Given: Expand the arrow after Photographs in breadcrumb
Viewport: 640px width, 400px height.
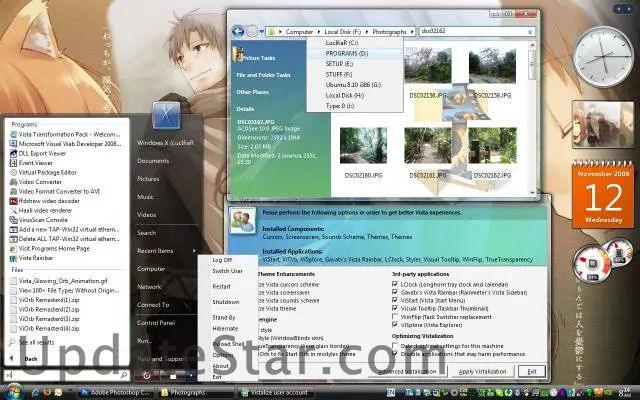Looking at the screenshot, I should [412, 32].
